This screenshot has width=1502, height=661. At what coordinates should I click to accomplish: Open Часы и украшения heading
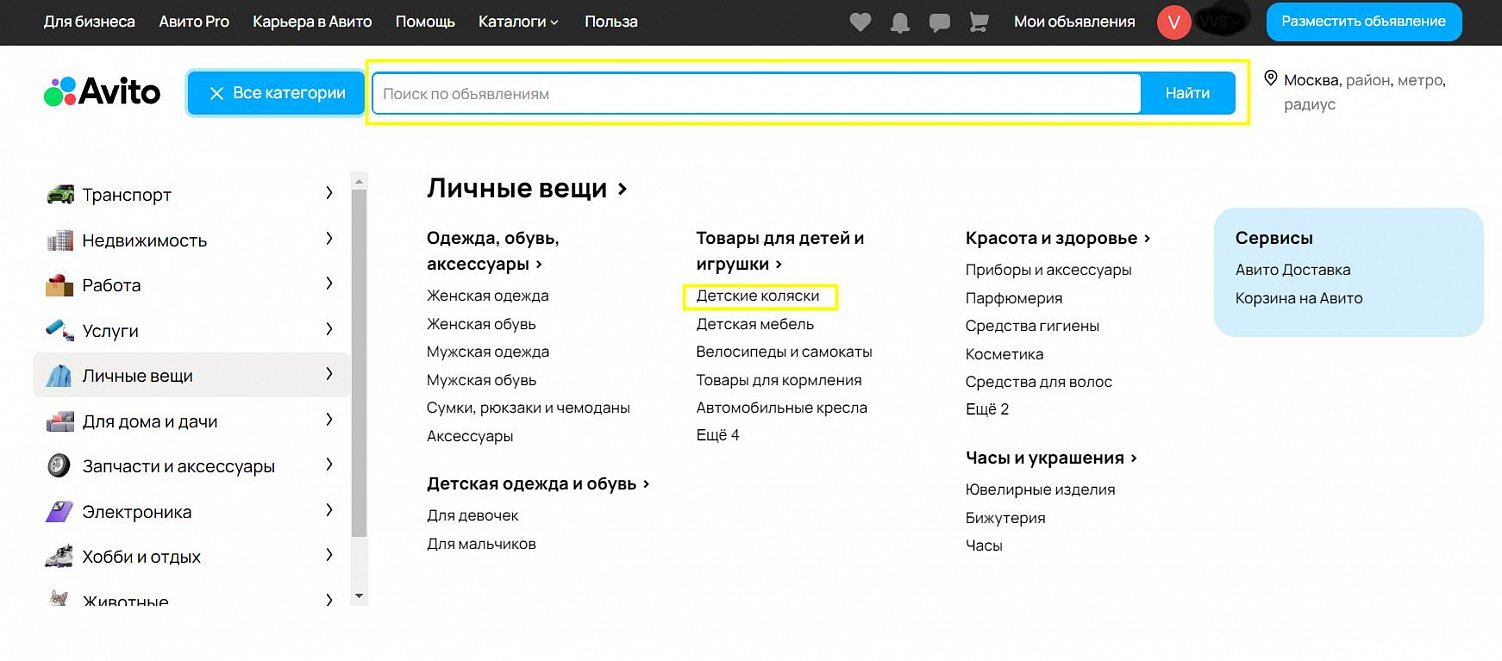[1052, 458]
